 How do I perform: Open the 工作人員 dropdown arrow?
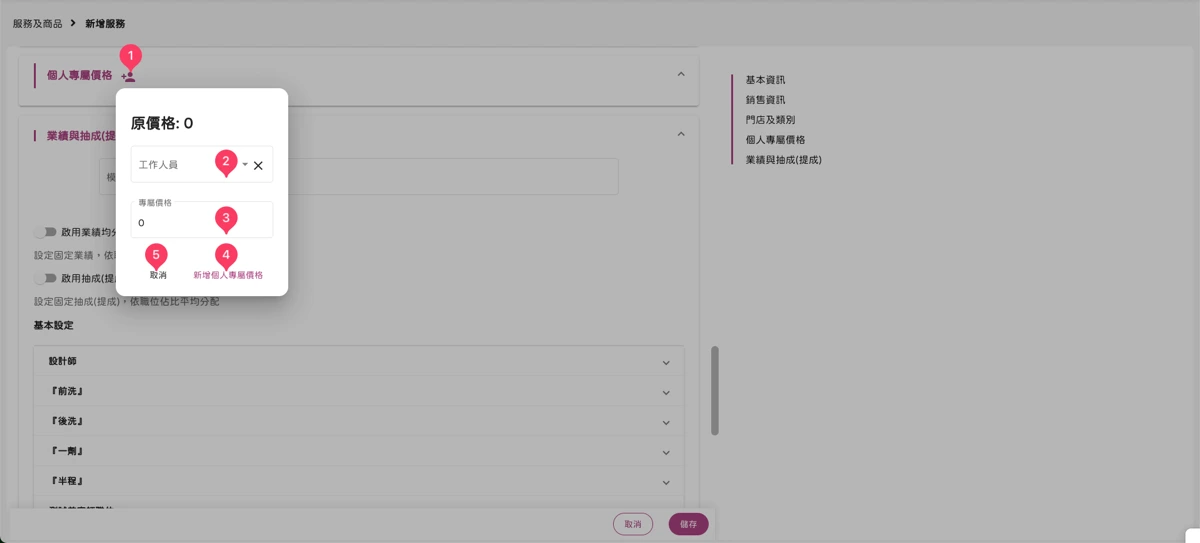tap(245, 165)
